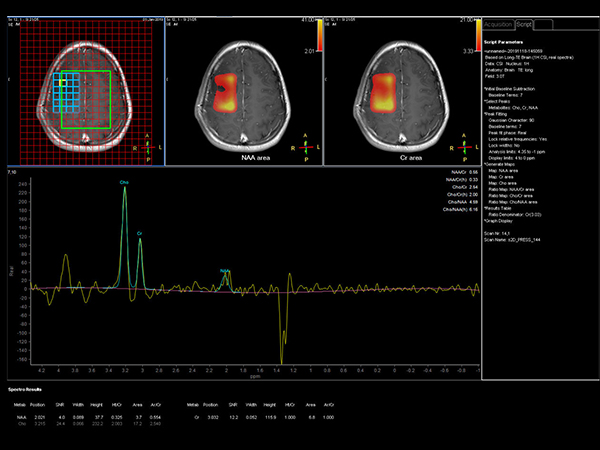The width and height of the screenshot is (600, 450).
Task: Click 'Ratio Denominator: Cr(3.03)' parameter
Action: pyautogui.click(x=515, y=214)
